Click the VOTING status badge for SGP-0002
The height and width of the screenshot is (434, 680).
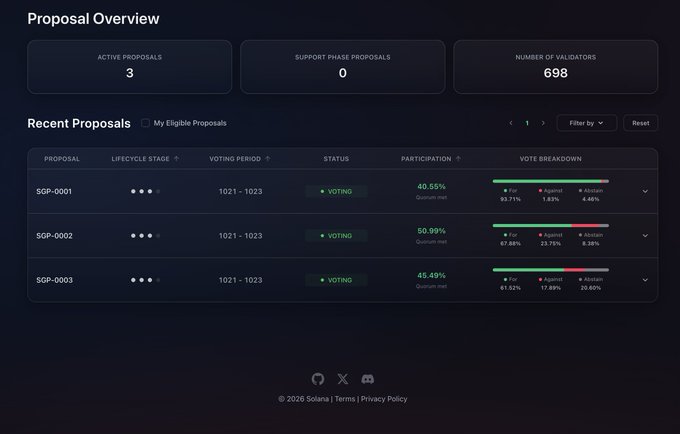click(336, 235)
